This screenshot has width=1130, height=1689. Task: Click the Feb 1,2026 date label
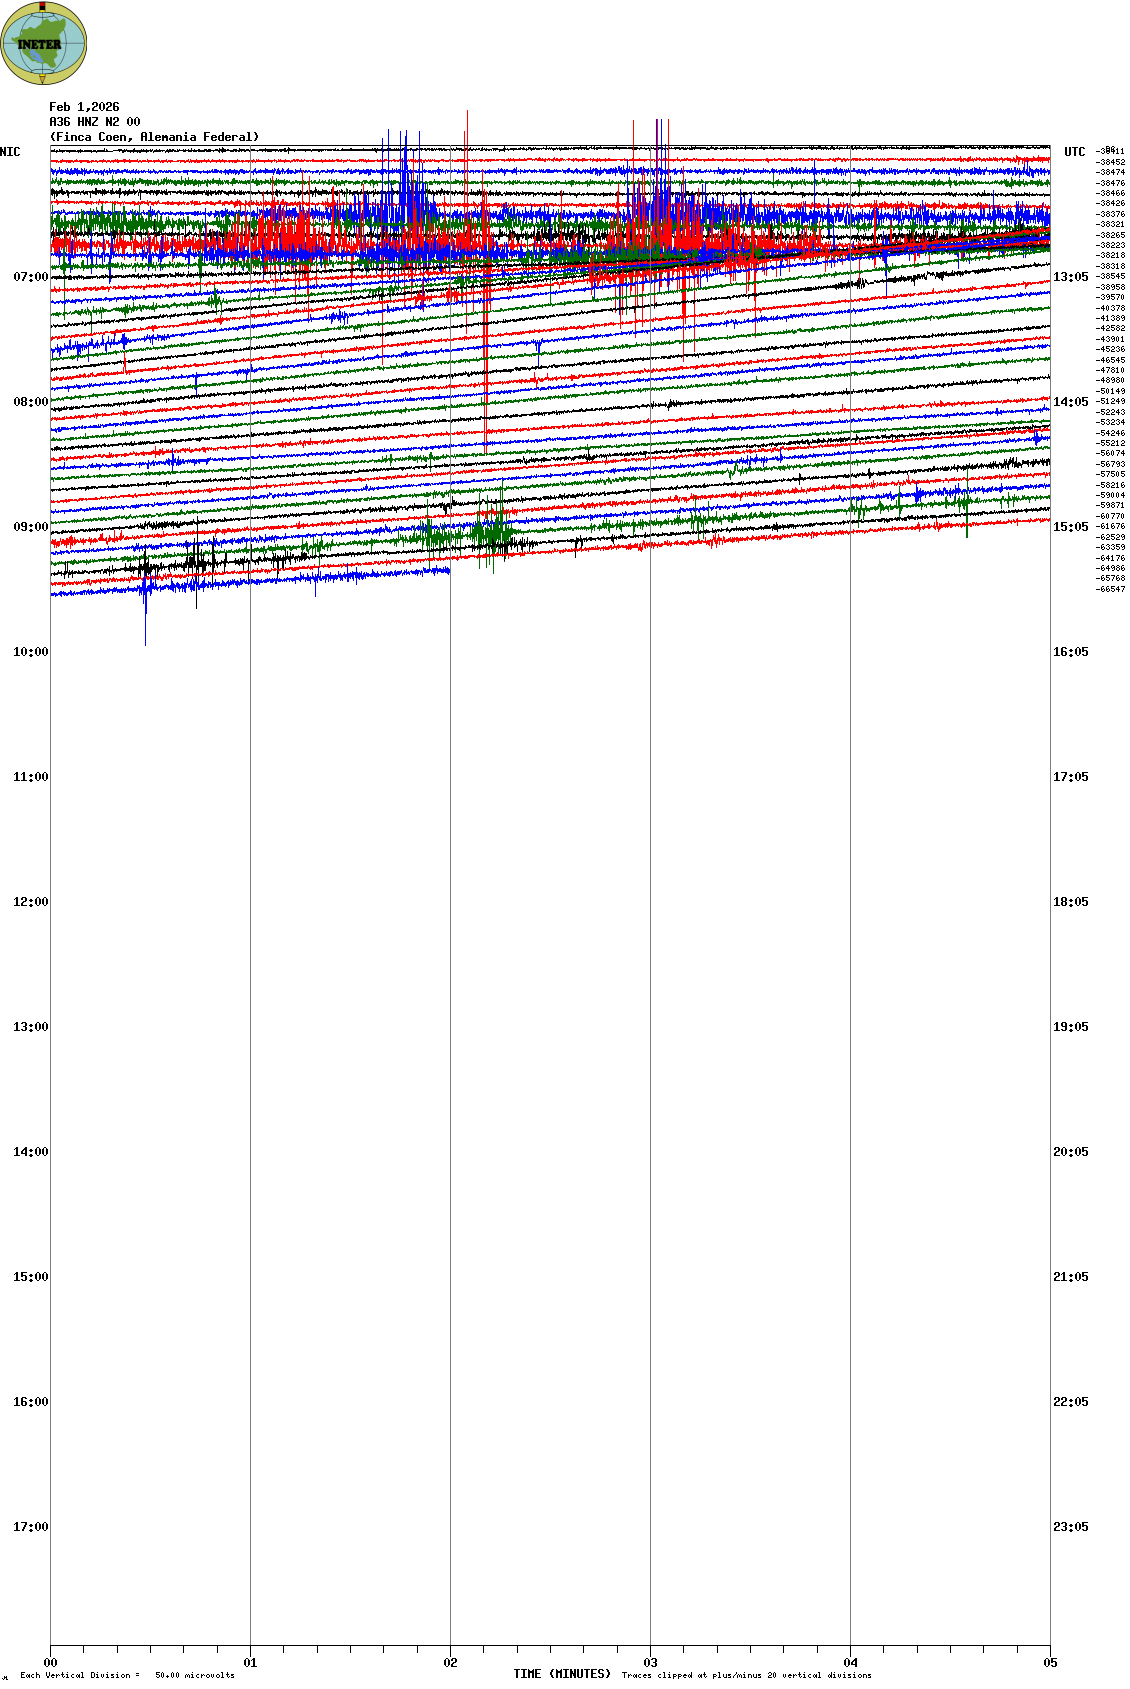(x=84, y=107)
